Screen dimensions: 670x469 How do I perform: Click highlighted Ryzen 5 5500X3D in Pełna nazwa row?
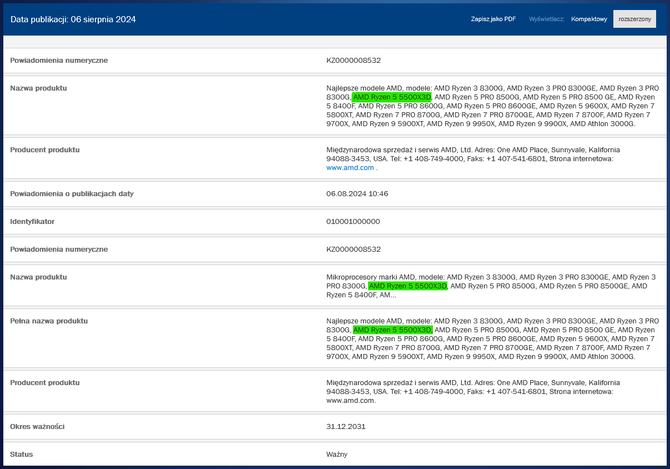tap(393, 330)
